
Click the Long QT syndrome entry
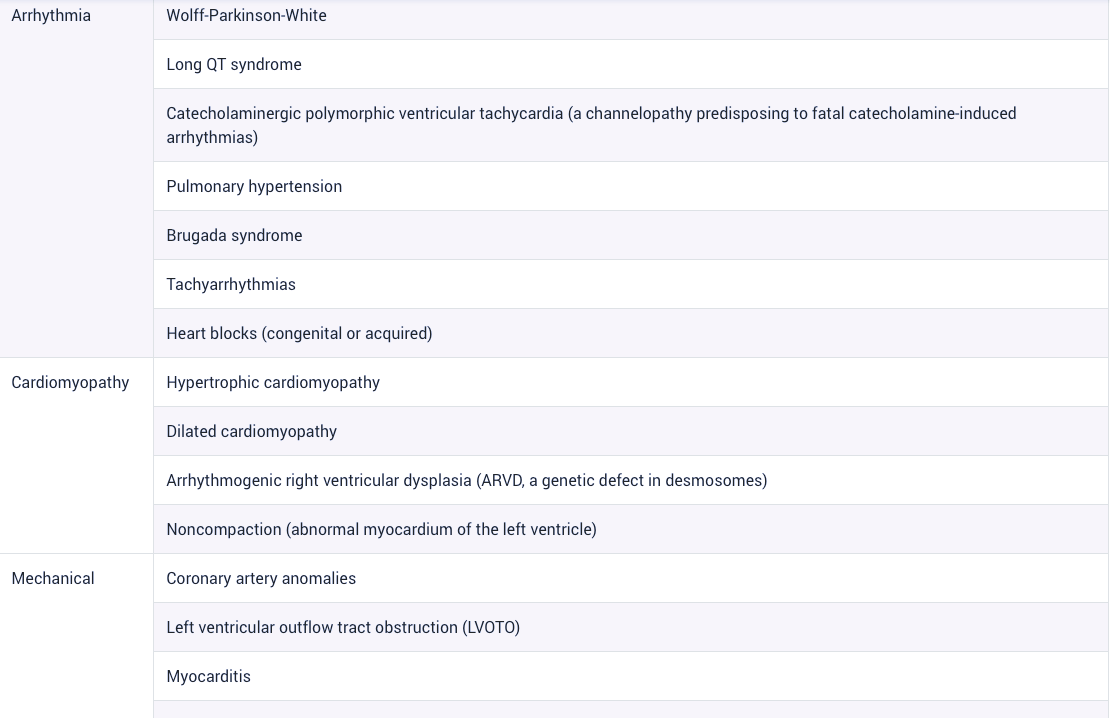[x=631, y=64]
